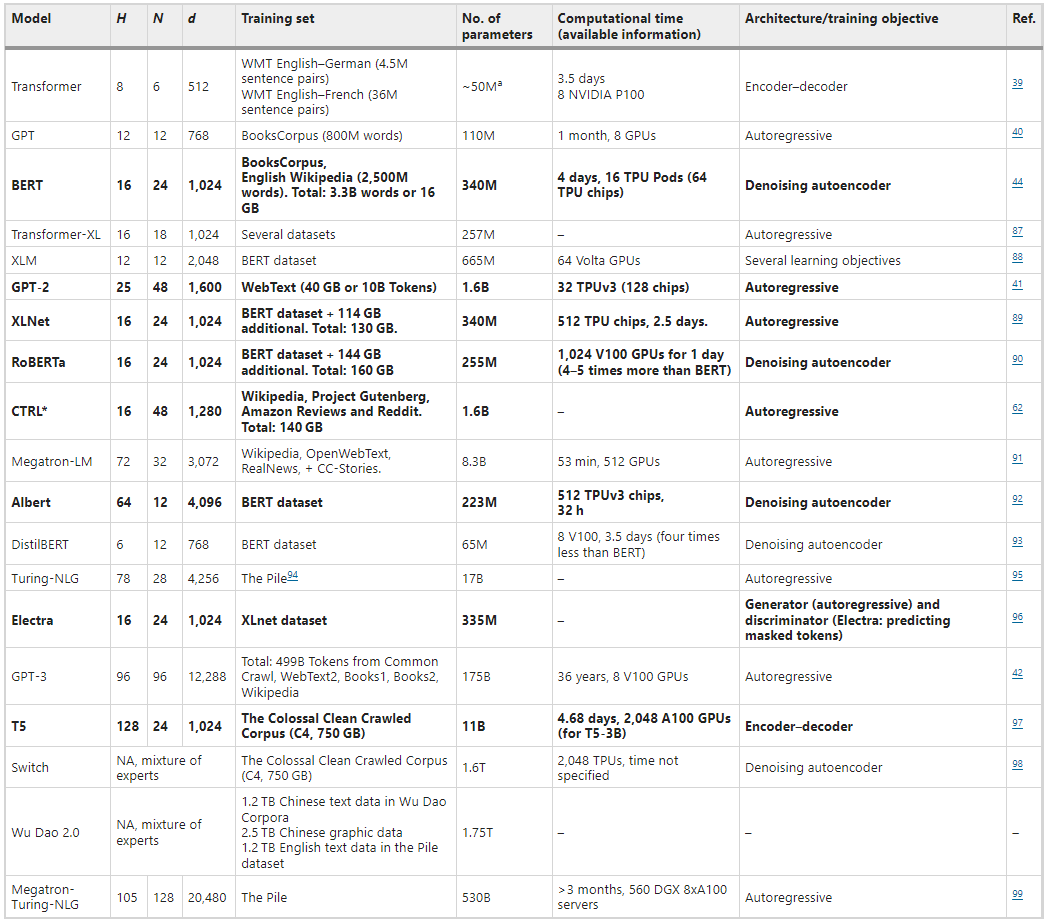Open reference 41 link for GPT-2
This screenshot has width=1050, height=924.
point(1017,284)
